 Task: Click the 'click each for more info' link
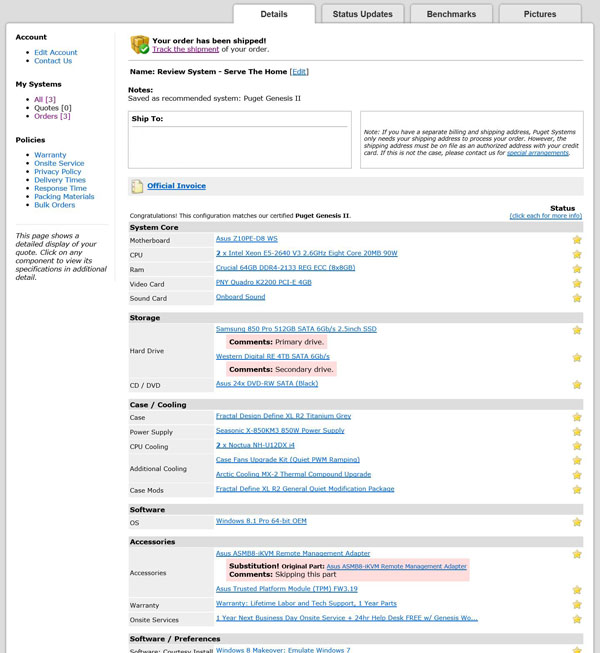point(545,216)
